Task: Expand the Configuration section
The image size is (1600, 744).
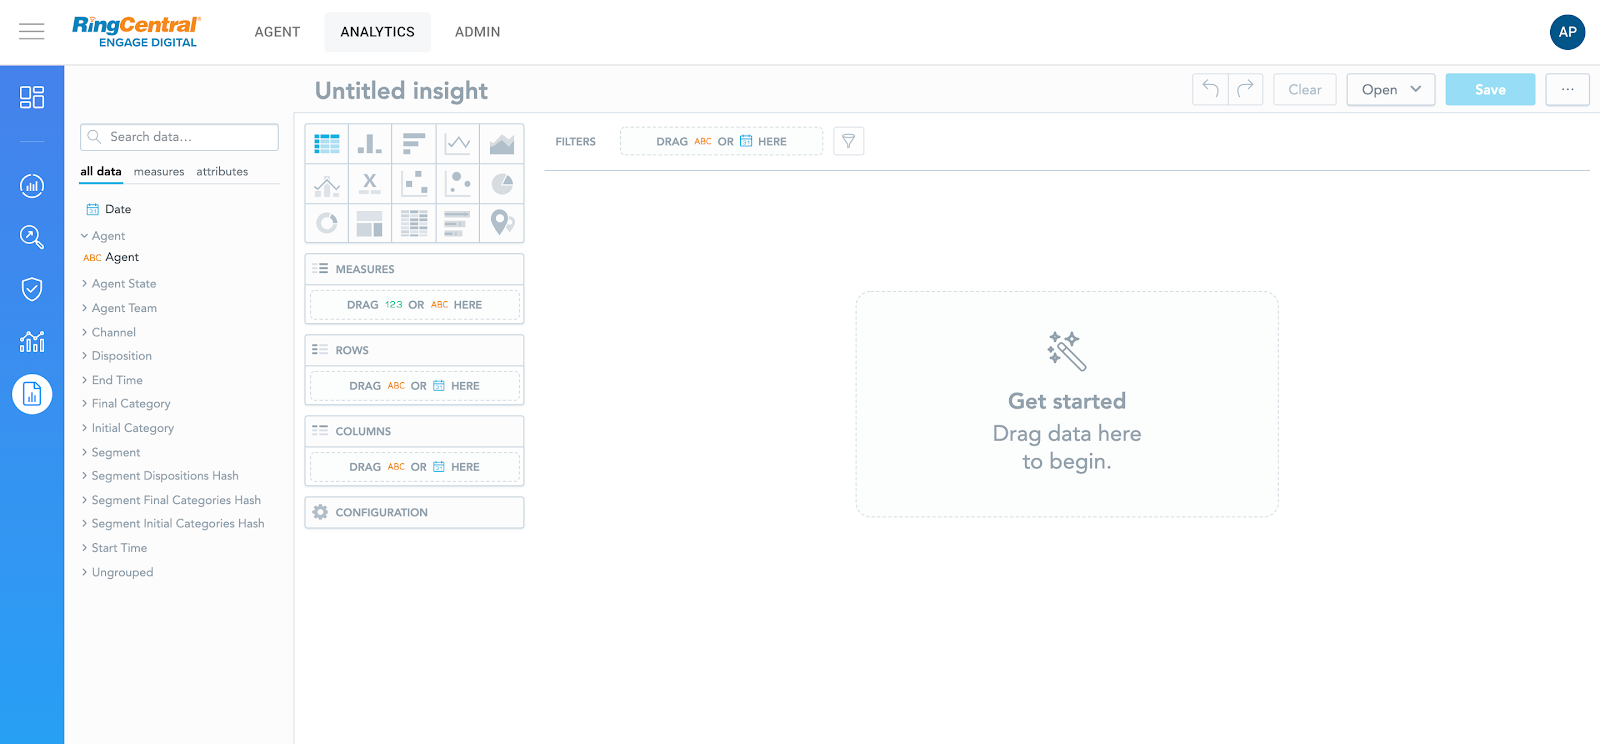Action: 414,512
